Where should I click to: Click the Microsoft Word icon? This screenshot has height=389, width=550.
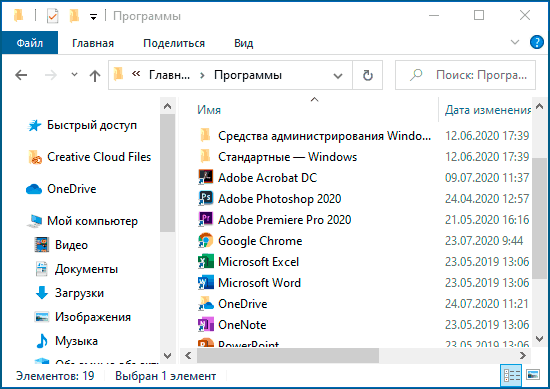(x=206, y=283)
